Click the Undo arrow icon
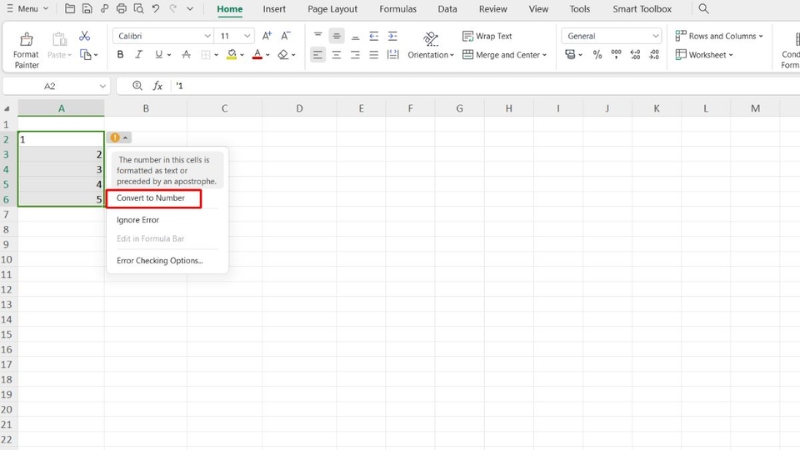800x450 pixels. (x=156, y=9)
